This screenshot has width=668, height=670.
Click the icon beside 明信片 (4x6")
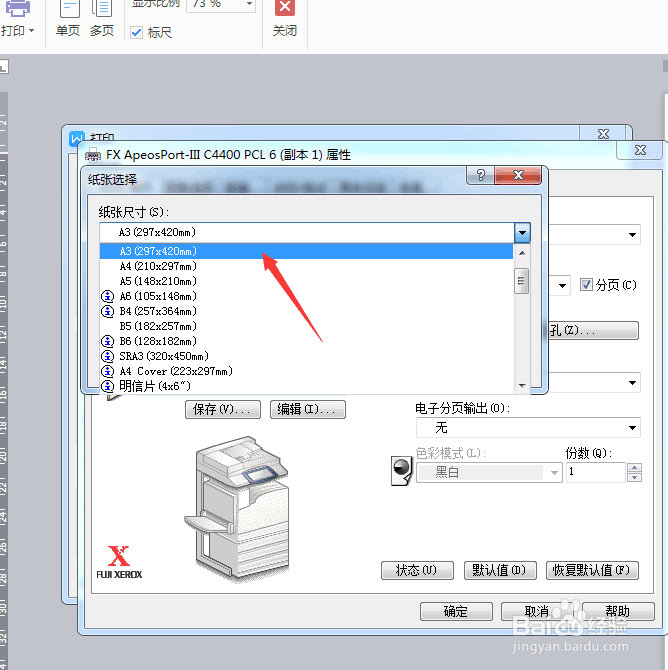108,386
